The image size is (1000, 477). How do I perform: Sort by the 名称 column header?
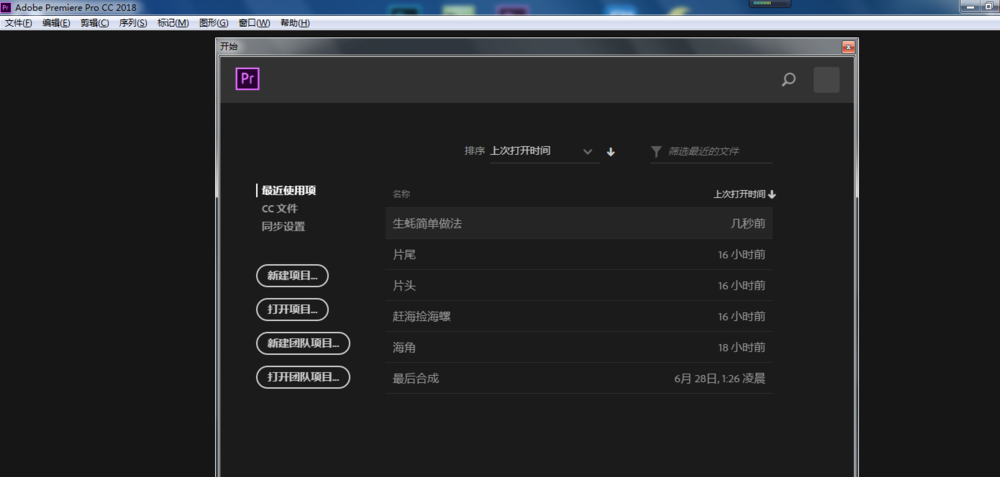click(x=401, y=194)
